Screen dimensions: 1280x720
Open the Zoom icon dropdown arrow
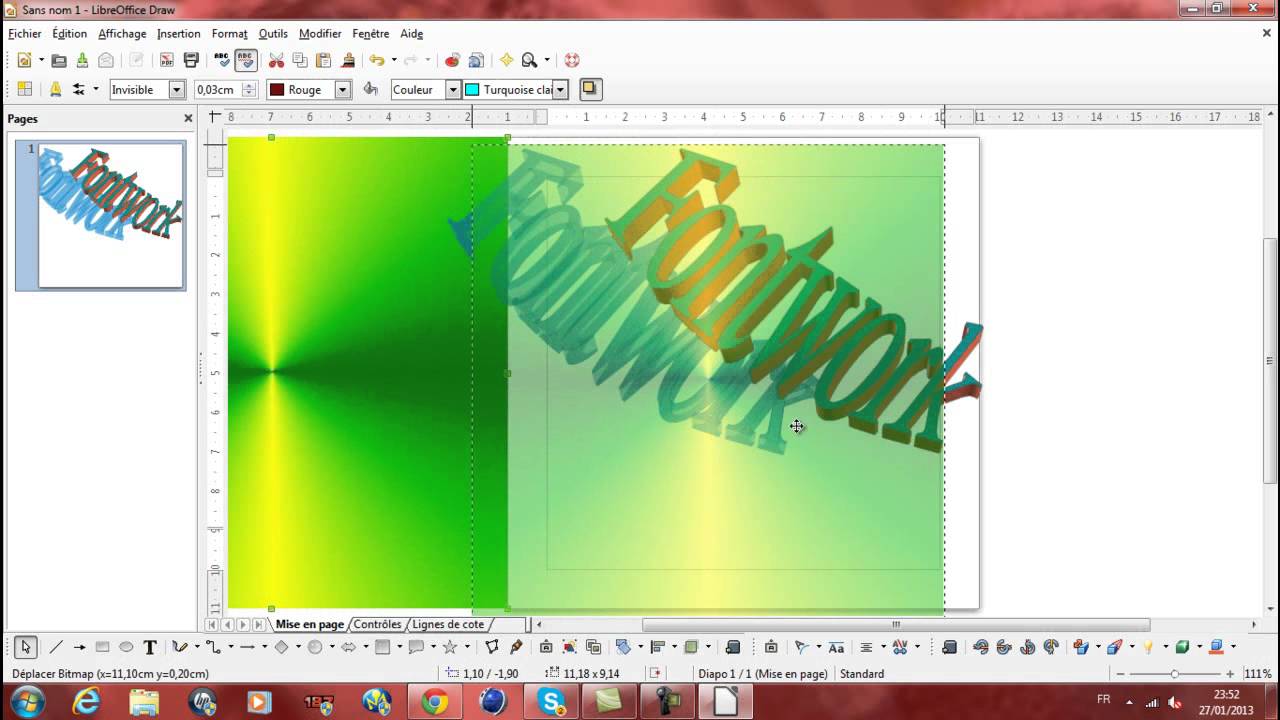[x=547, y=60]
